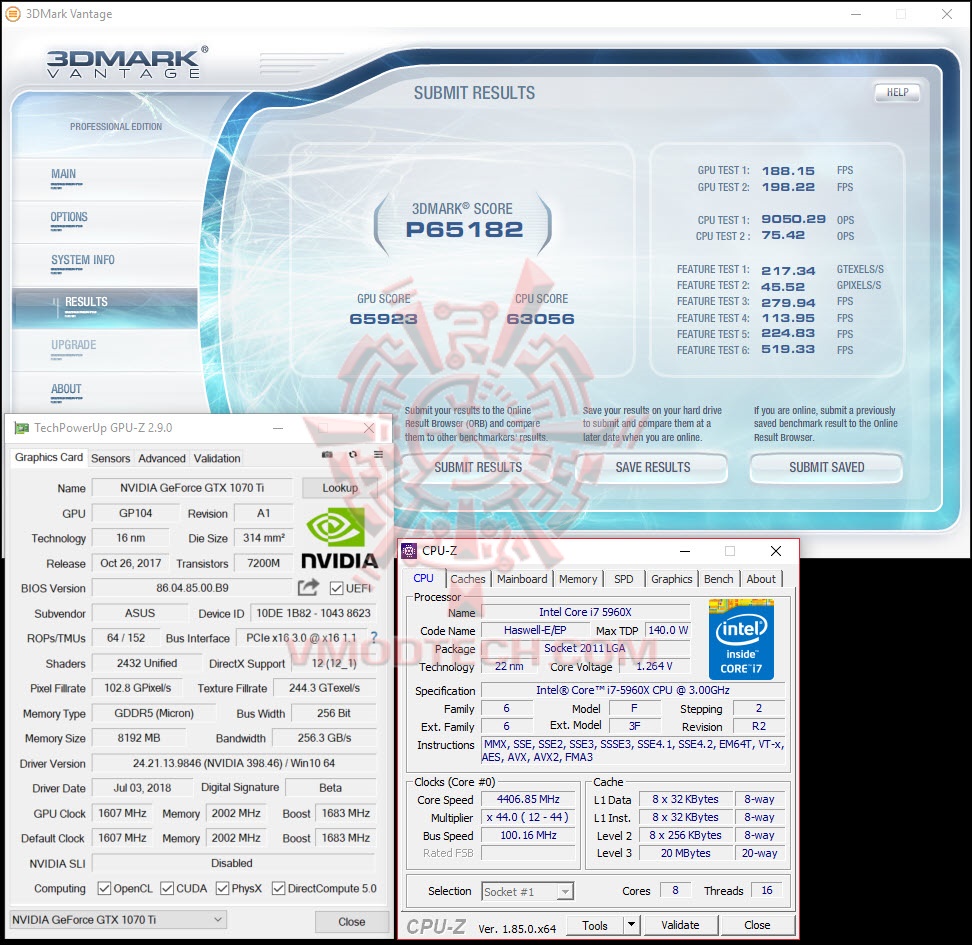Click the NVIDIA logo in GPU-Z
Screen dimensions: 972x945
point(340,538)
